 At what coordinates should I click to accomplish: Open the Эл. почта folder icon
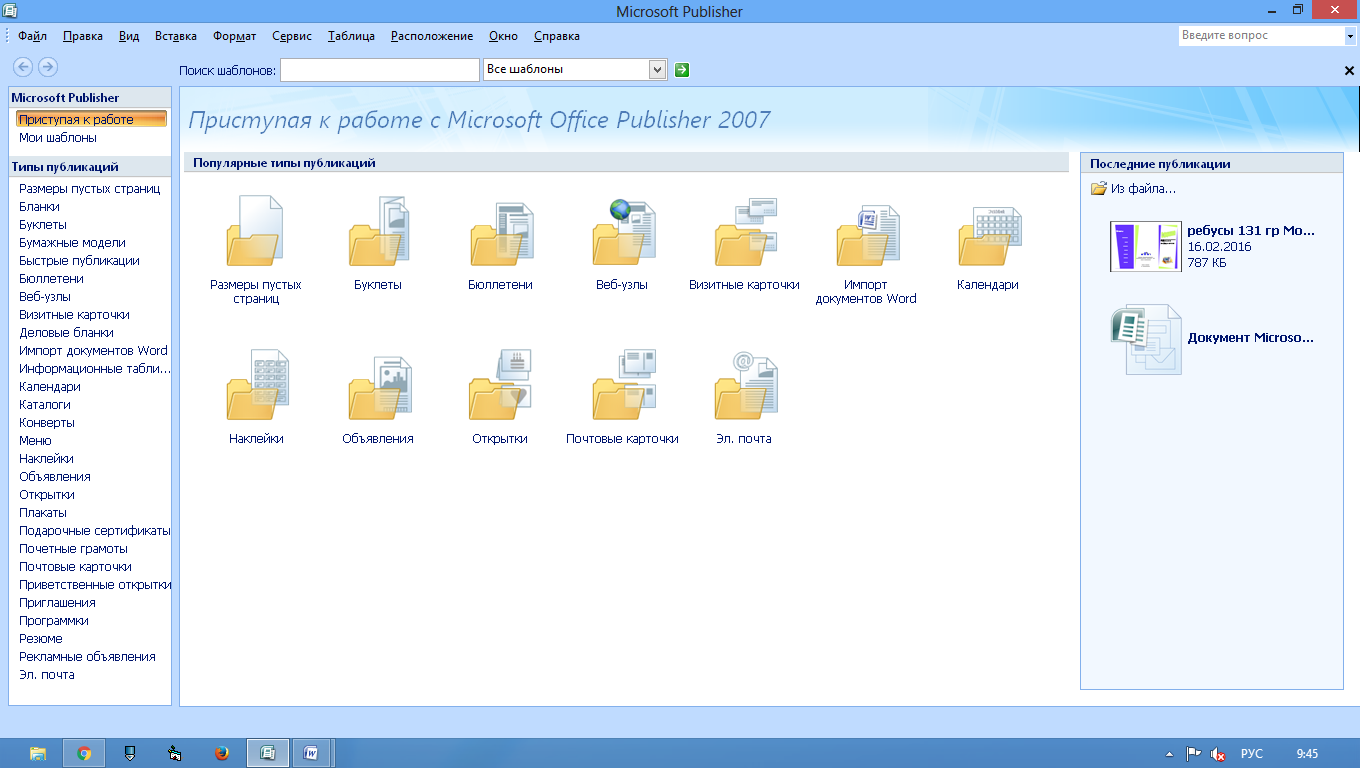point(745,385)
